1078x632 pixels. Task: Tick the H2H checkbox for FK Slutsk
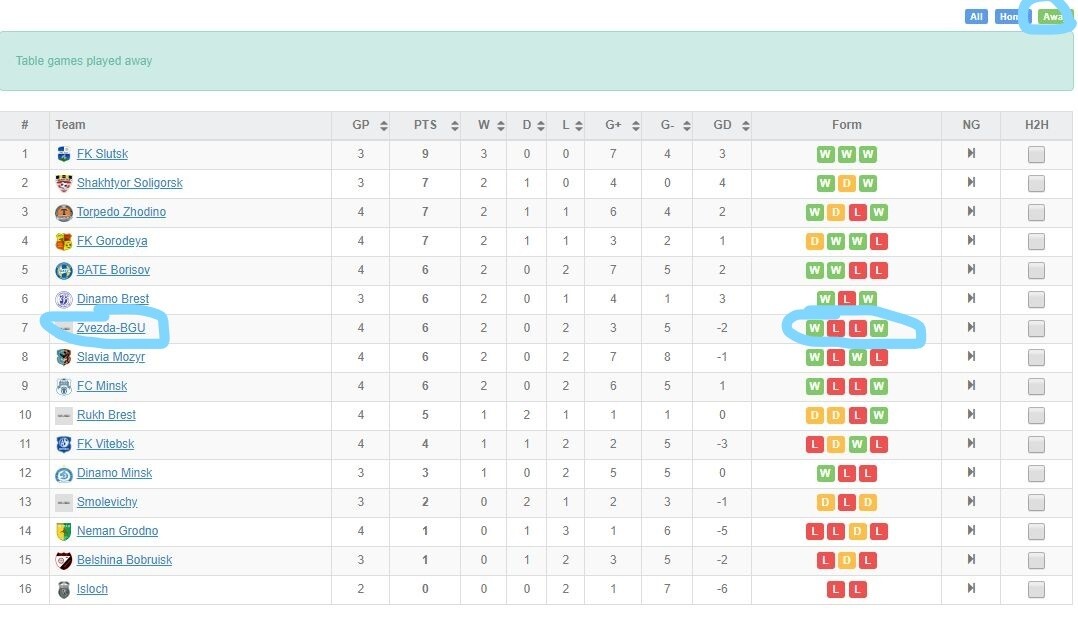tap(1036, 154)
